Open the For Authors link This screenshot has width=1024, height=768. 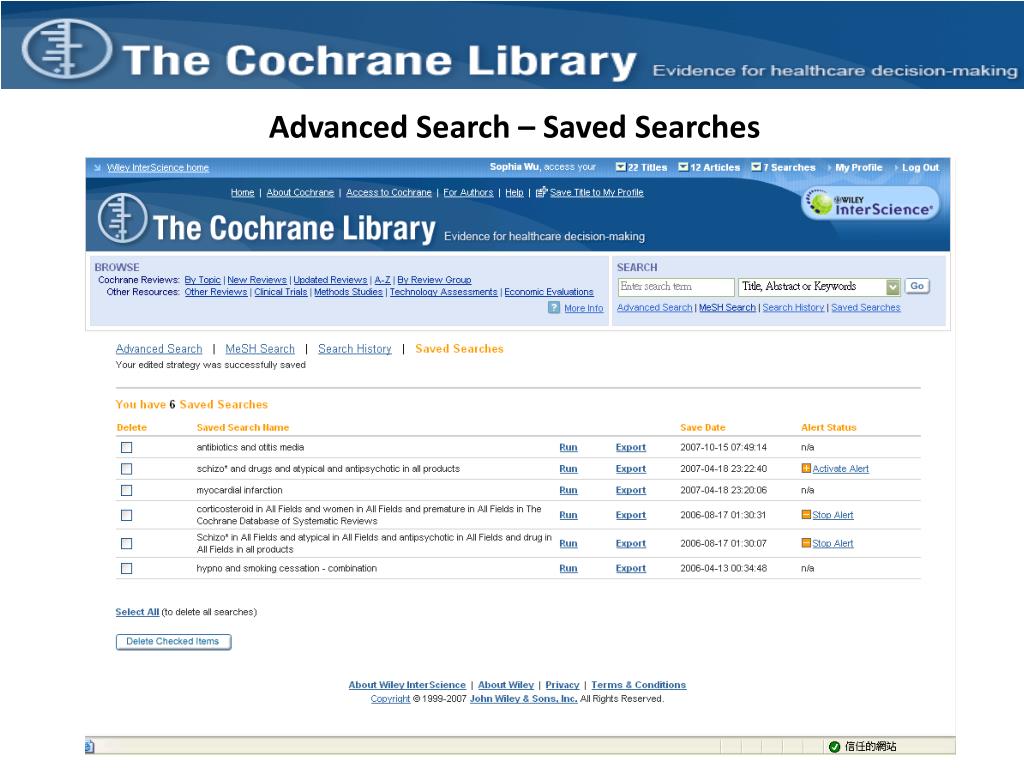tap(468, 192)
